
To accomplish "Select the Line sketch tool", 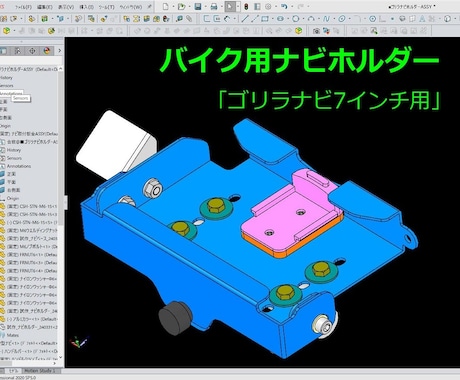I will click(245, 19).
